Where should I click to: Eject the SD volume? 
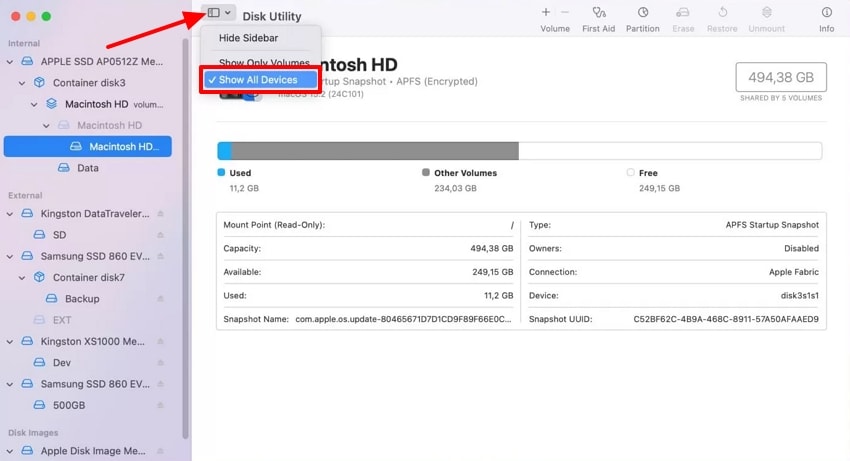(160, 235)
